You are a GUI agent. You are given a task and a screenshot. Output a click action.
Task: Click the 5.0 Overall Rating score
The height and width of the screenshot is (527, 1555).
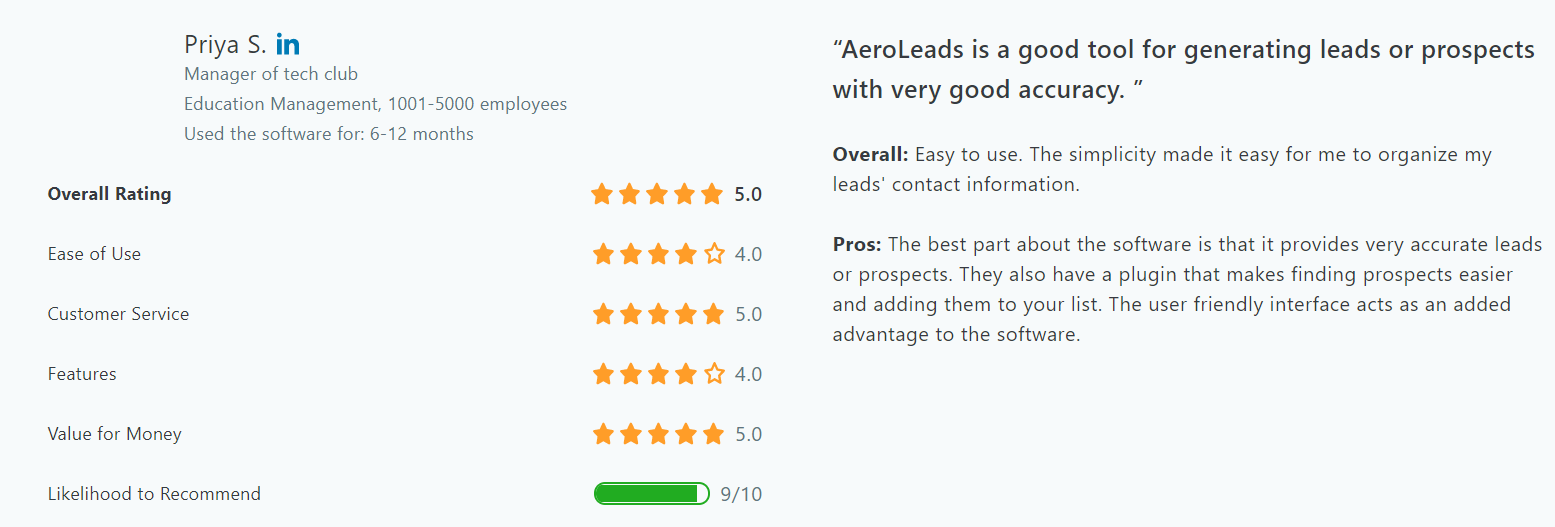748,194
